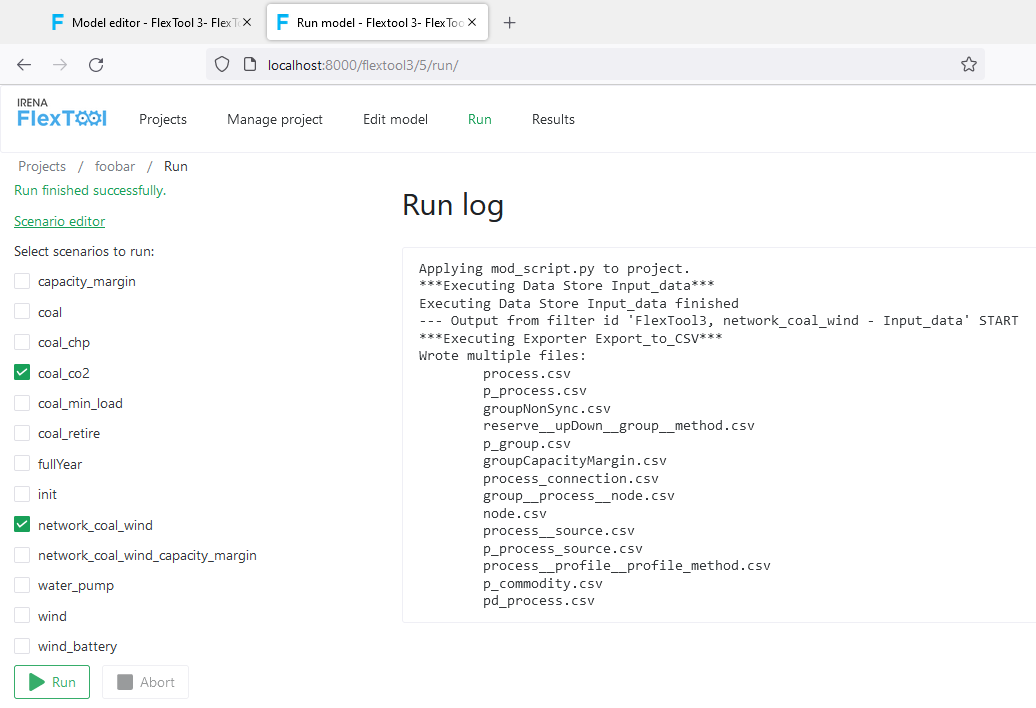Deselect the network_coal_wind scenario
The height and width of the screenshot is (708, 1036).
(x=22, y=525)
